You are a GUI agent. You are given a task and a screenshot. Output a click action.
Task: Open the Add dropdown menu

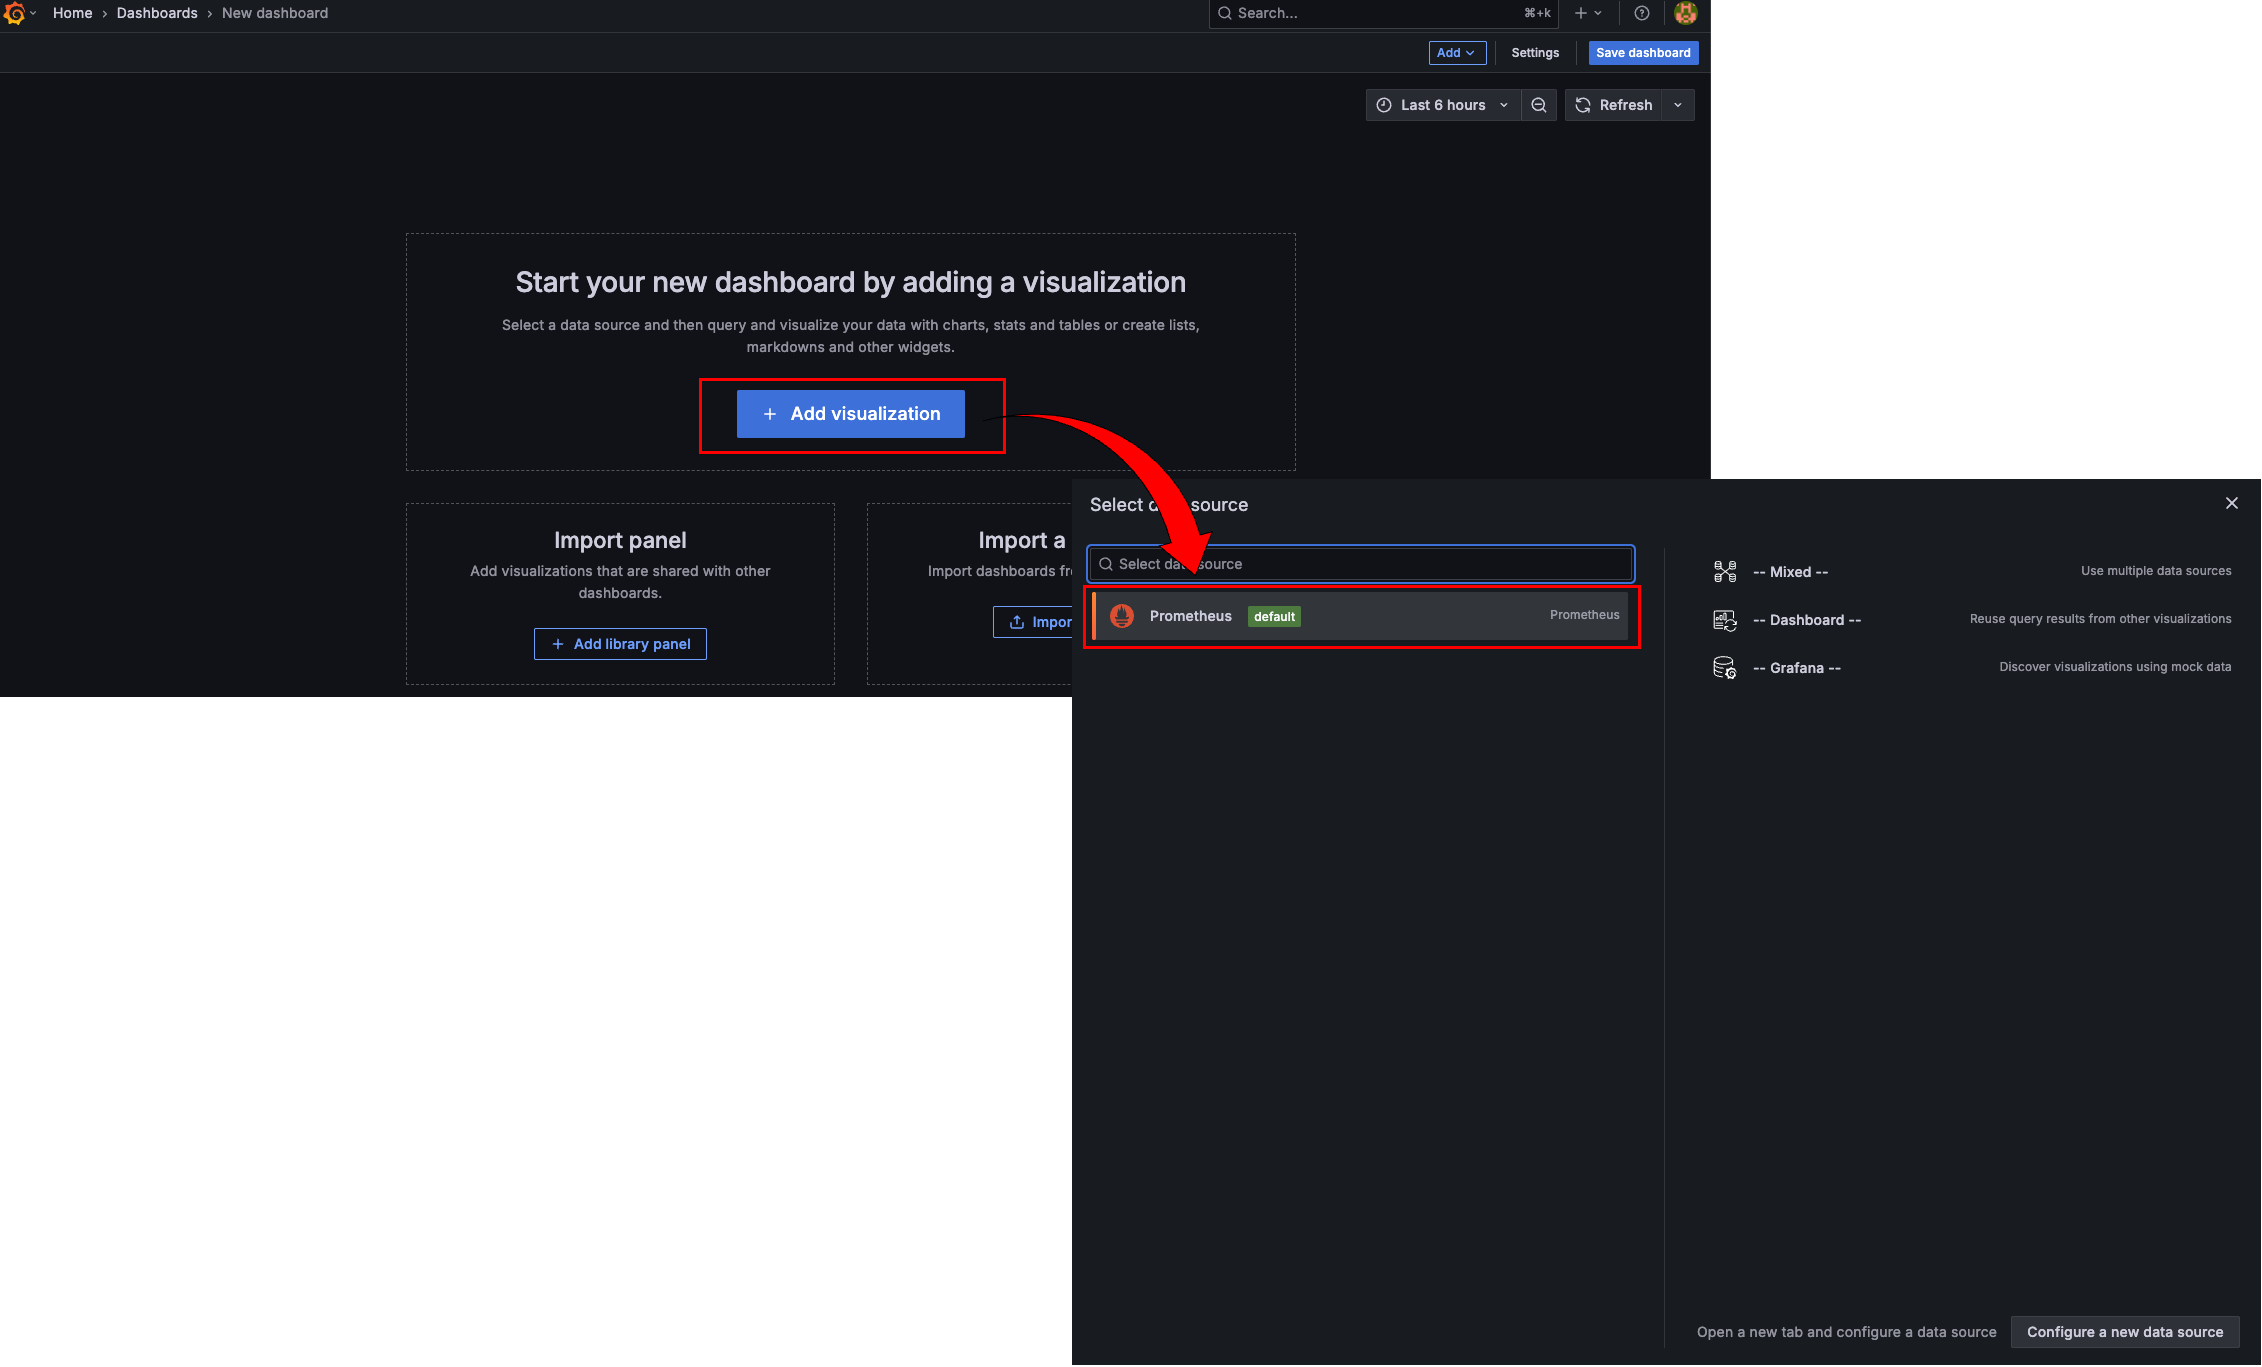pos(1456,53)
